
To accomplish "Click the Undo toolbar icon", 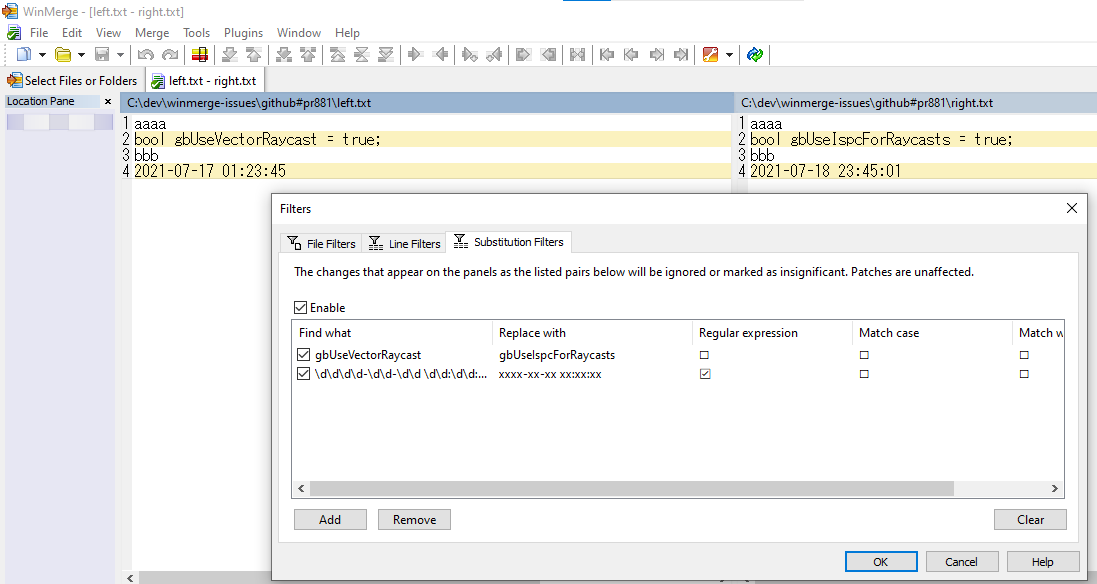I will click(x=146, y=55).
